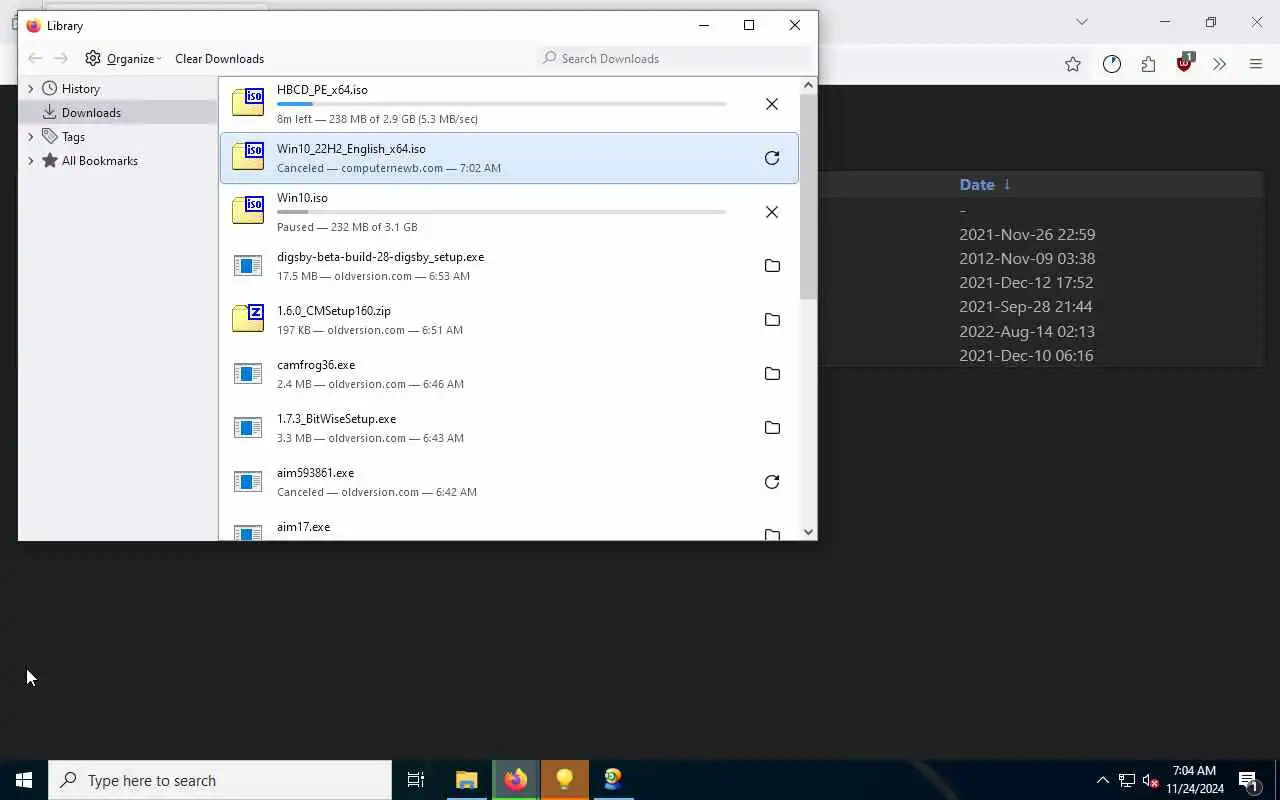Click the HBCD_PE_x64.iso progress bar

pyautogui.click(x=501, y=104)
